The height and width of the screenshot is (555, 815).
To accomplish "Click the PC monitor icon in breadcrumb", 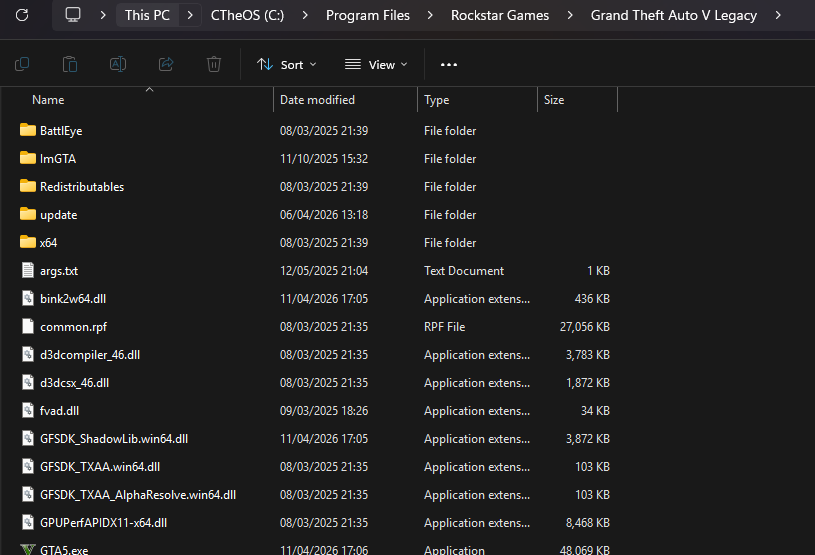I will pos(73,15).
